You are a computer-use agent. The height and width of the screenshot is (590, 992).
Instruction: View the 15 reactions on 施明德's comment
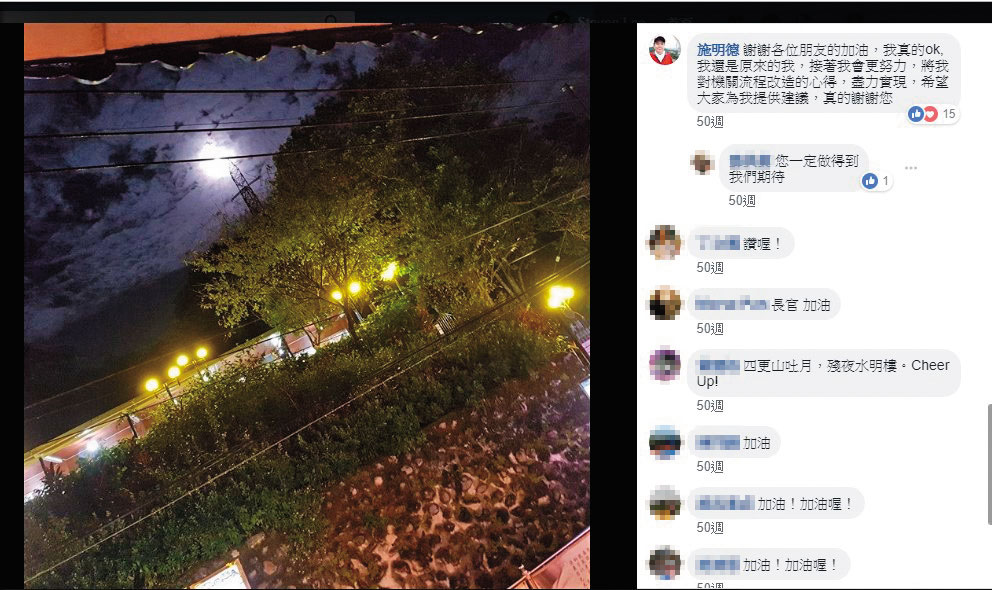[x=949, y=114]
